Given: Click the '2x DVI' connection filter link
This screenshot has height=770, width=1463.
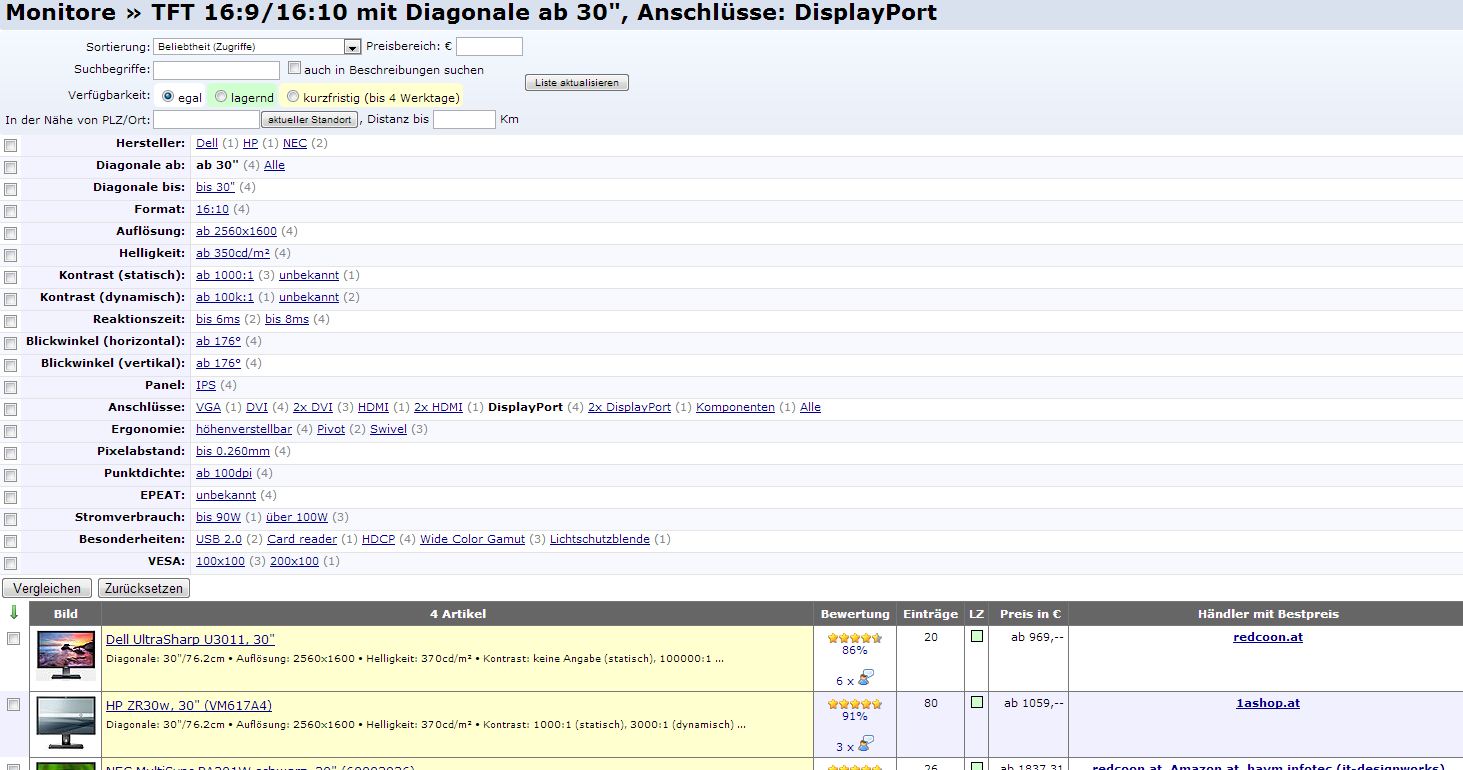Looking at the screenshot, I should (313, 407).
